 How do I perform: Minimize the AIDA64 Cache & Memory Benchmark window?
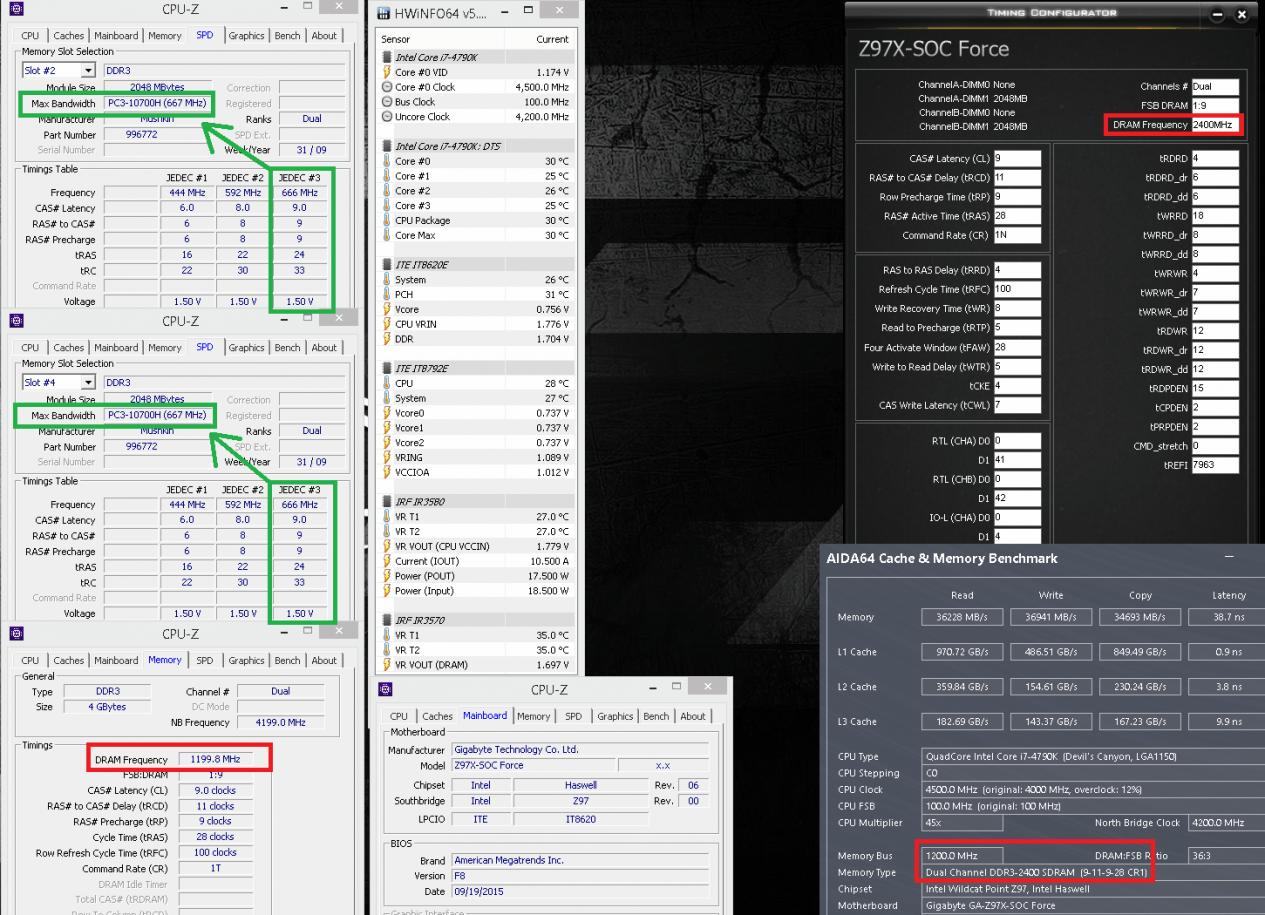(x=1229, y=557)
